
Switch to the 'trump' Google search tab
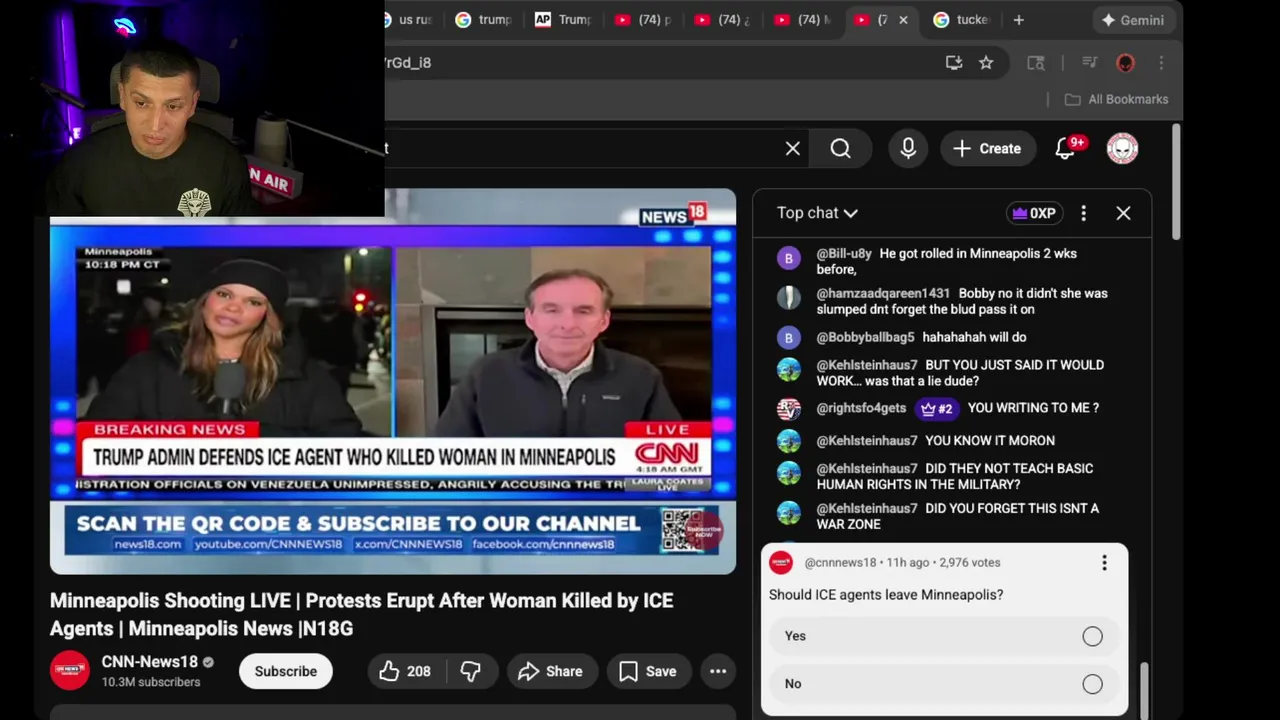482,20
